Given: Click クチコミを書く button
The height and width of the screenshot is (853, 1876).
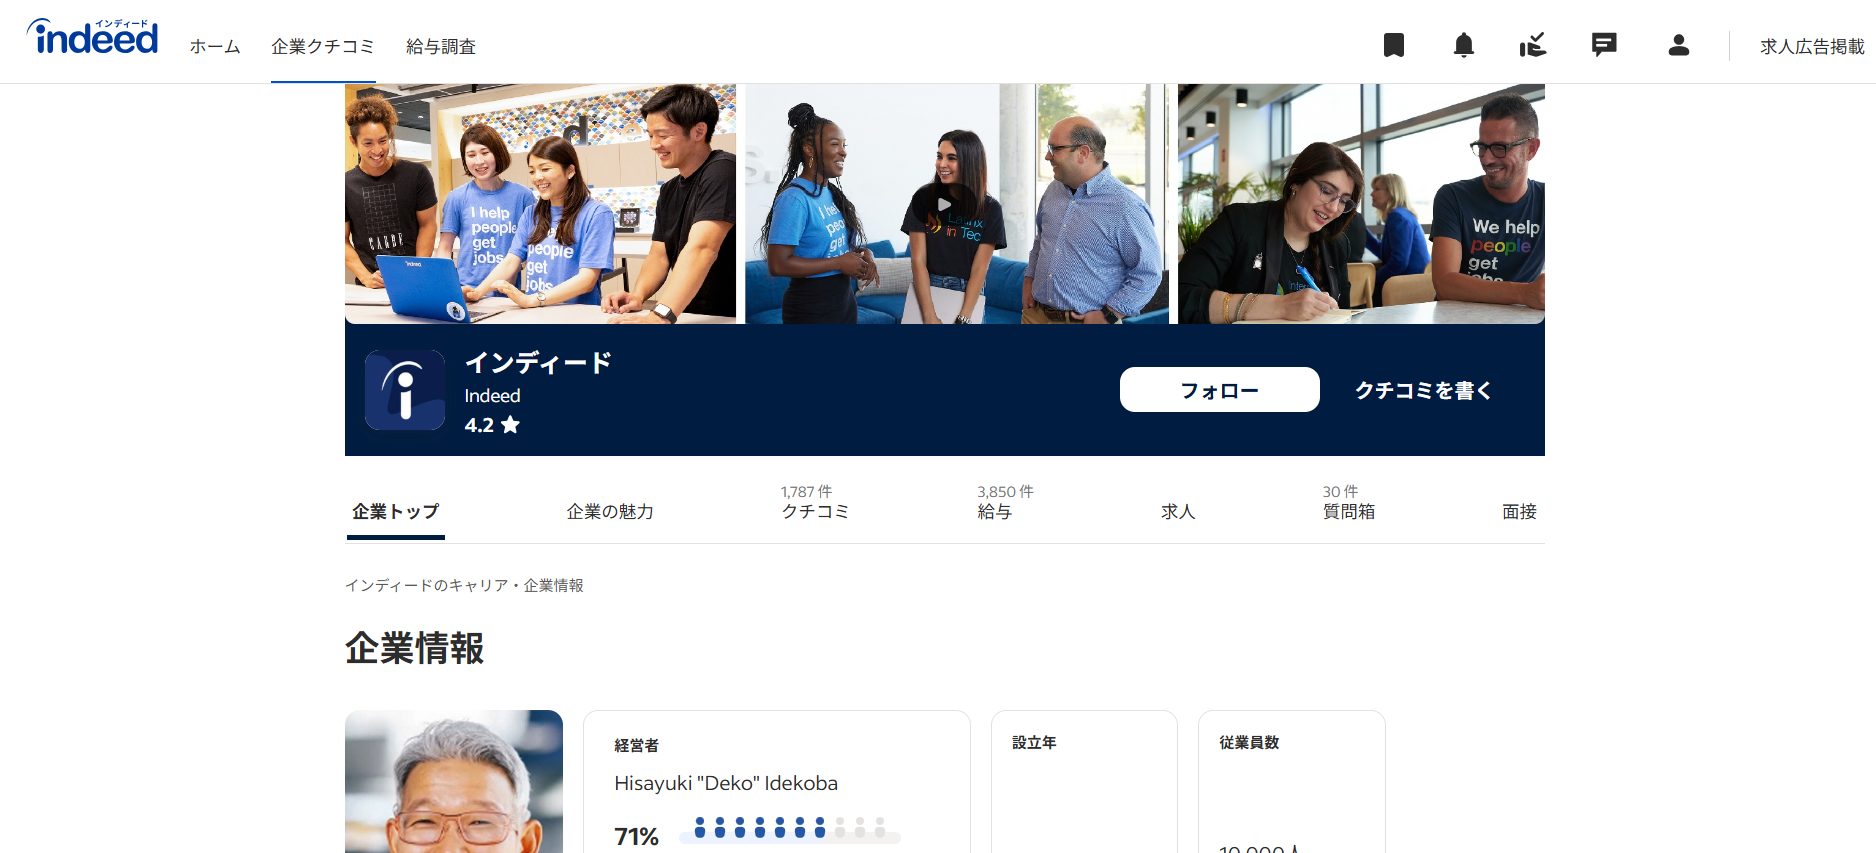Looking at the screenshot, I should coord(1424,390).
